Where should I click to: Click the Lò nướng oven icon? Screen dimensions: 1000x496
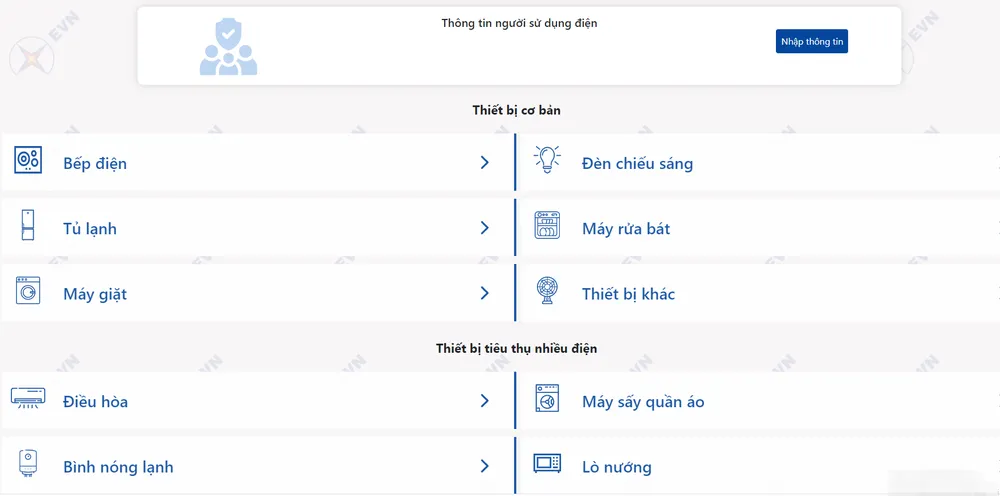(x=547, y=463)
